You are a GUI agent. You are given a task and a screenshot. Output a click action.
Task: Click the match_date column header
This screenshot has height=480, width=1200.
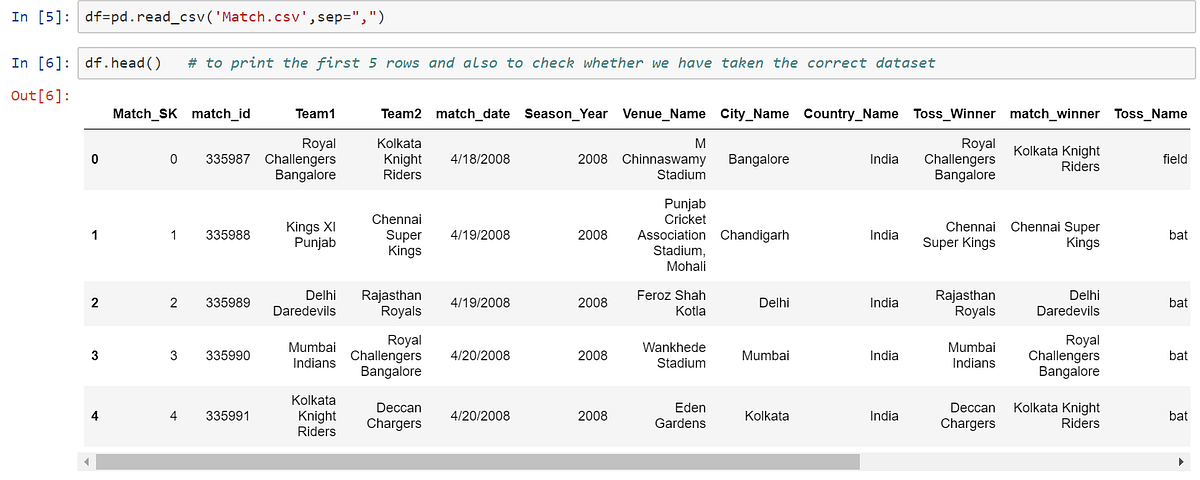(473, 114)
